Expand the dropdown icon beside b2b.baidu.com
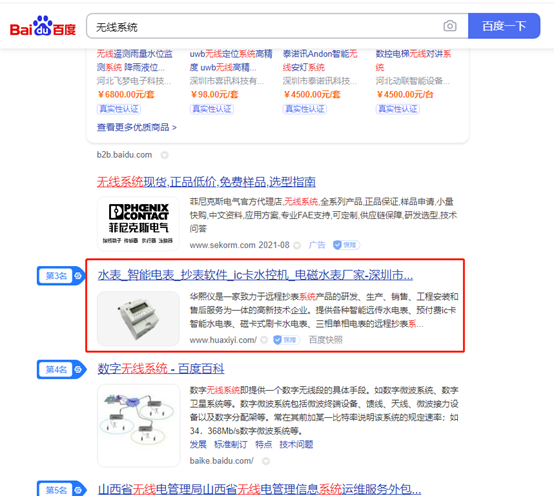The image size is (554, 496). pos(165,155)
